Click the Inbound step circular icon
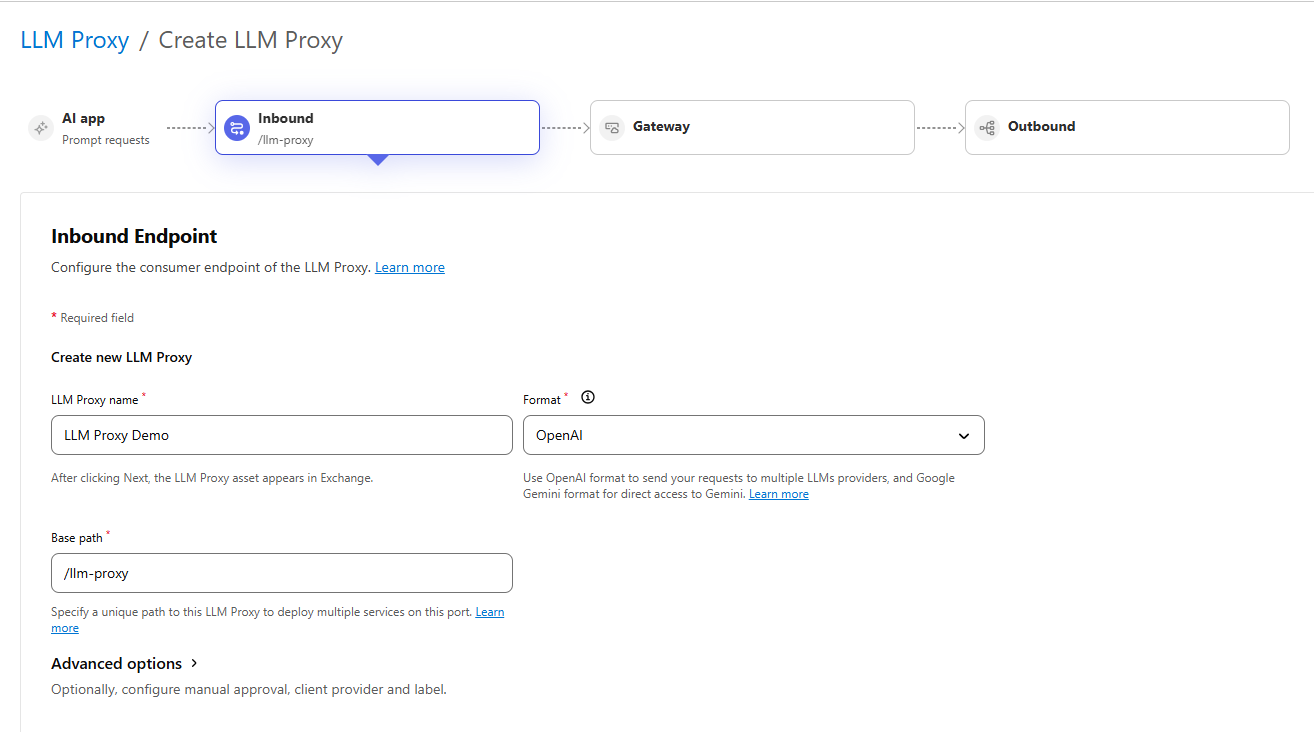Viewport: 1314px width, 732px height. tap(237, 128)
